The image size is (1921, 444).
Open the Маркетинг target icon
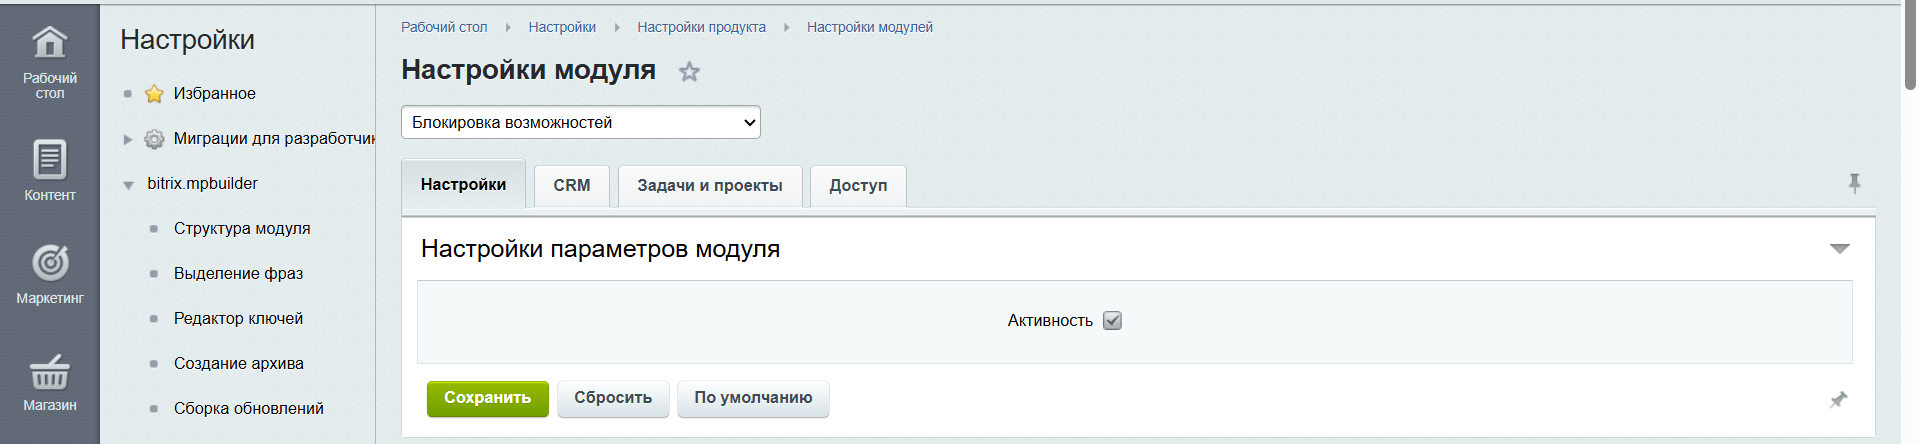point(49,264)
